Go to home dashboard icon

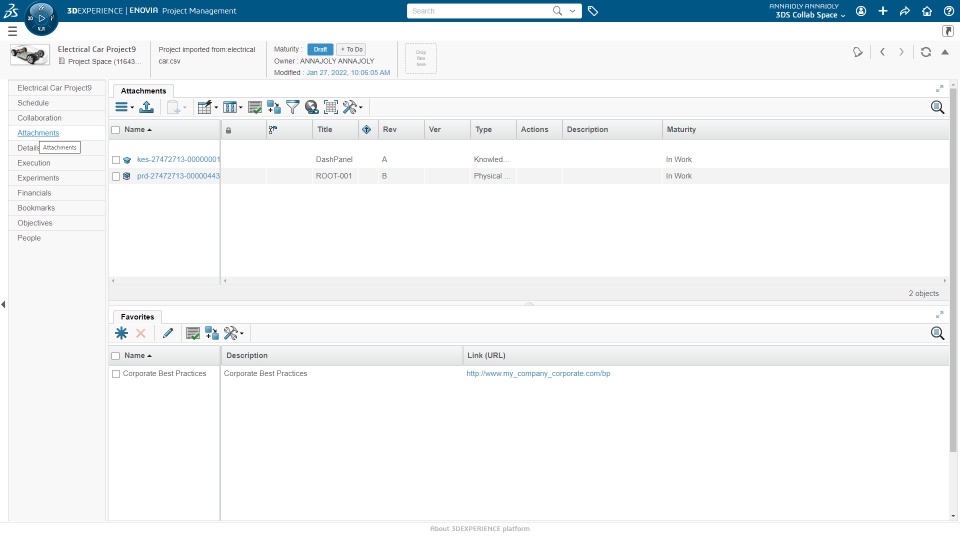927,11
